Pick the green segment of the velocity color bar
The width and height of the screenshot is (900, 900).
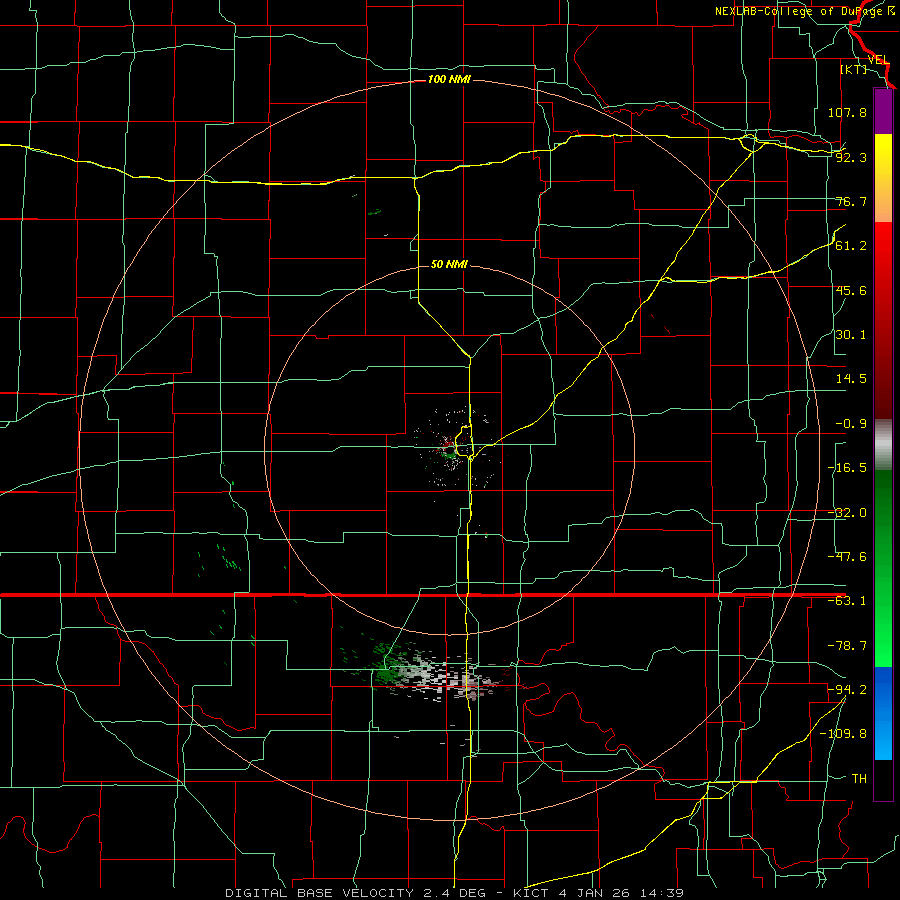[883, 568]
